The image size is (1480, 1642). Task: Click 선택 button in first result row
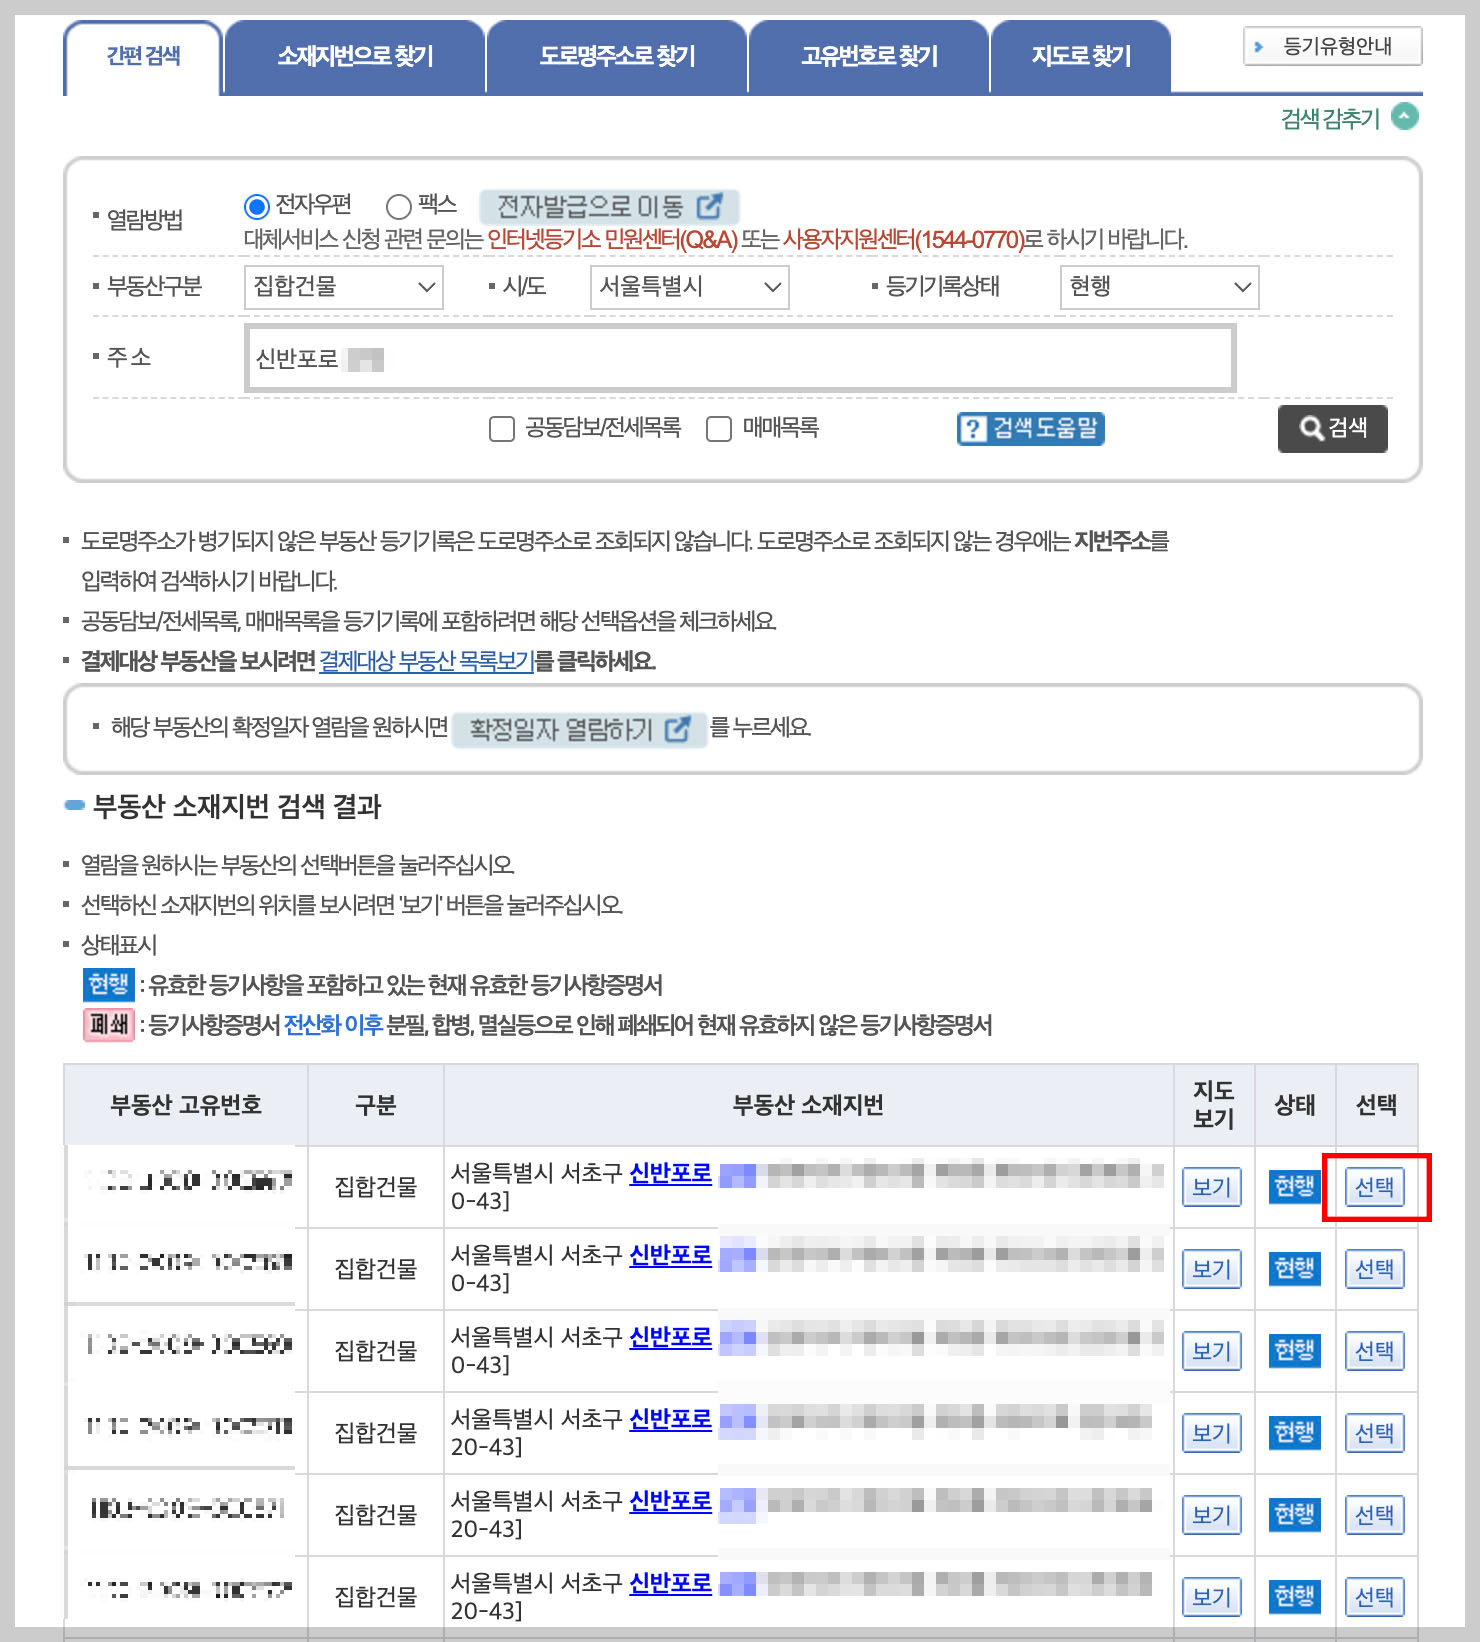click(x=1374, y=1187)
